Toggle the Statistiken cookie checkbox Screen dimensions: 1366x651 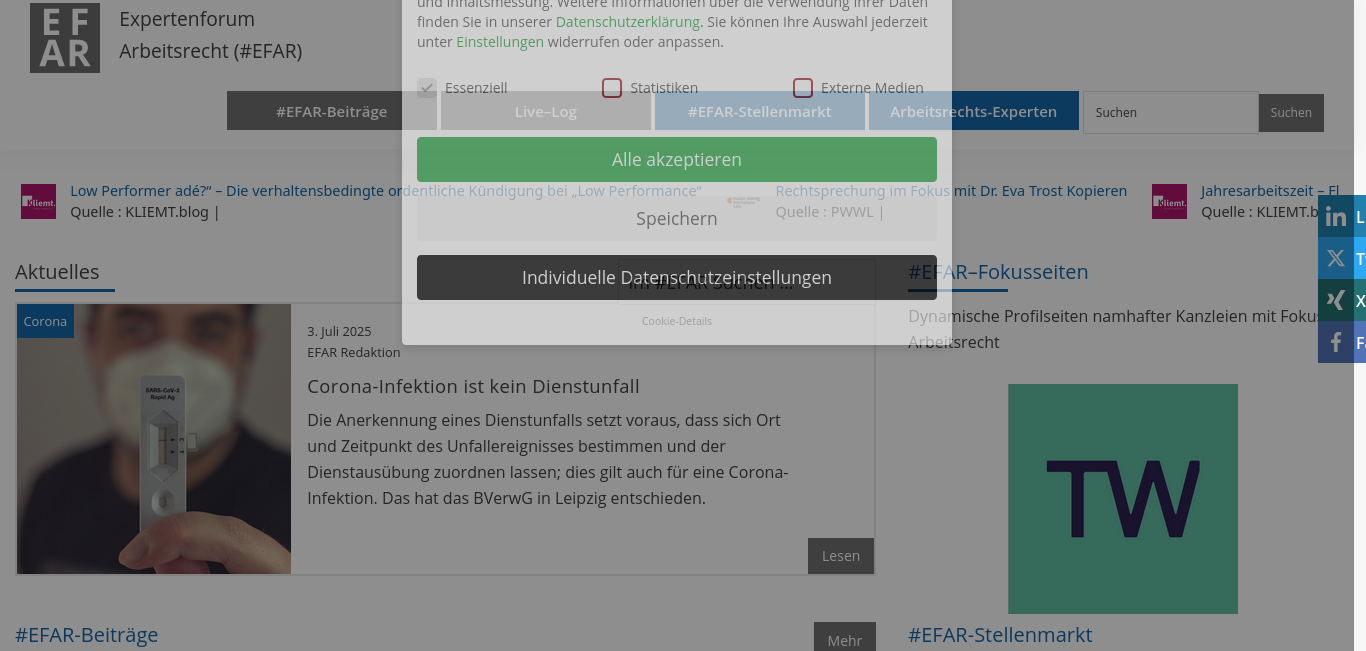[x=612, y=88]
